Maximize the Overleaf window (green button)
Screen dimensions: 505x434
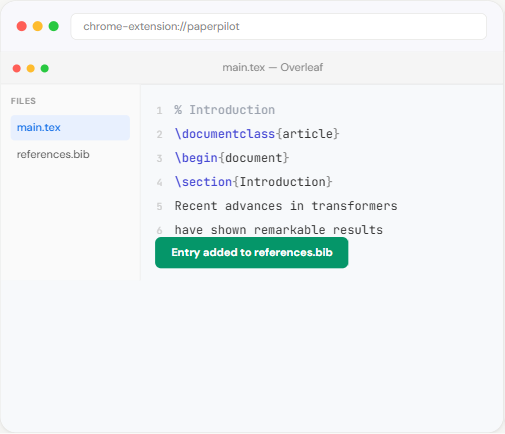45,68
